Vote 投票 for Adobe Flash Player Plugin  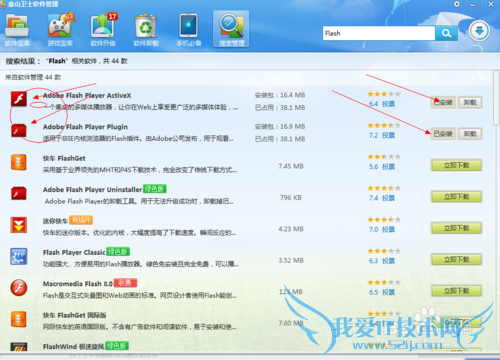point(388,135)
